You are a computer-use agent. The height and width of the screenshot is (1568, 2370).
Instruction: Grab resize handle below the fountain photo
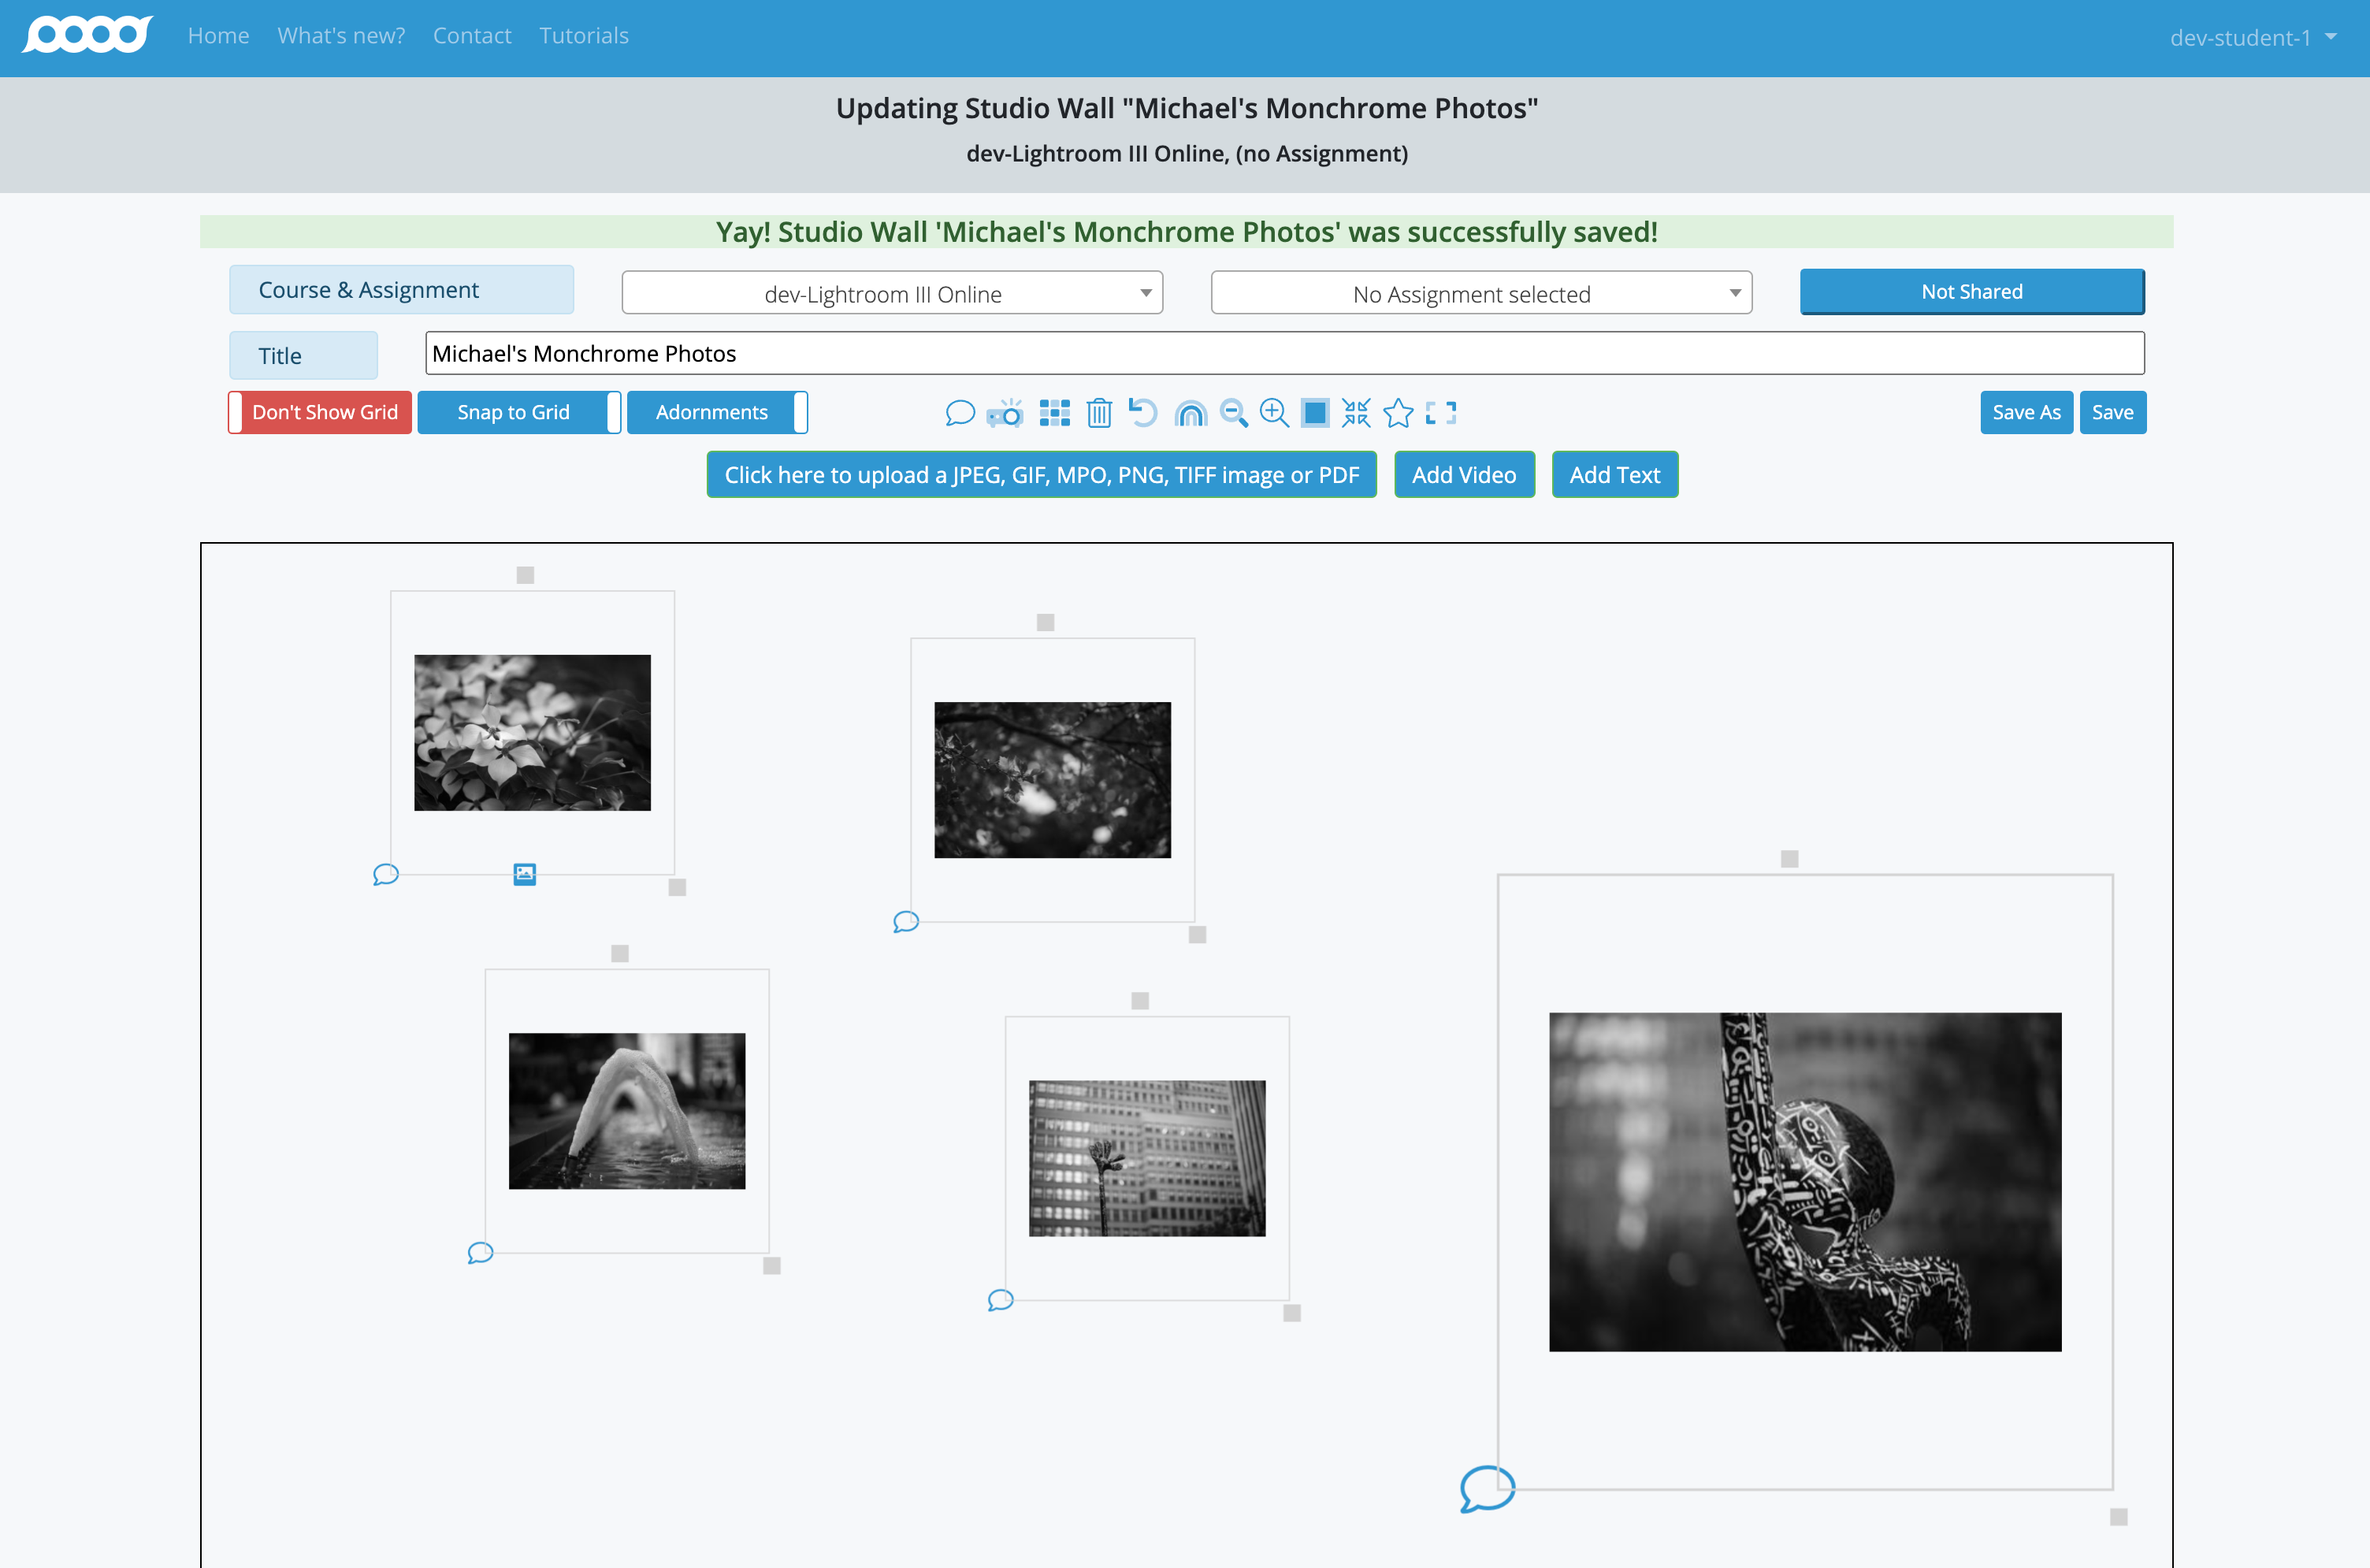pyautogui.click(x=772, y=1266)
